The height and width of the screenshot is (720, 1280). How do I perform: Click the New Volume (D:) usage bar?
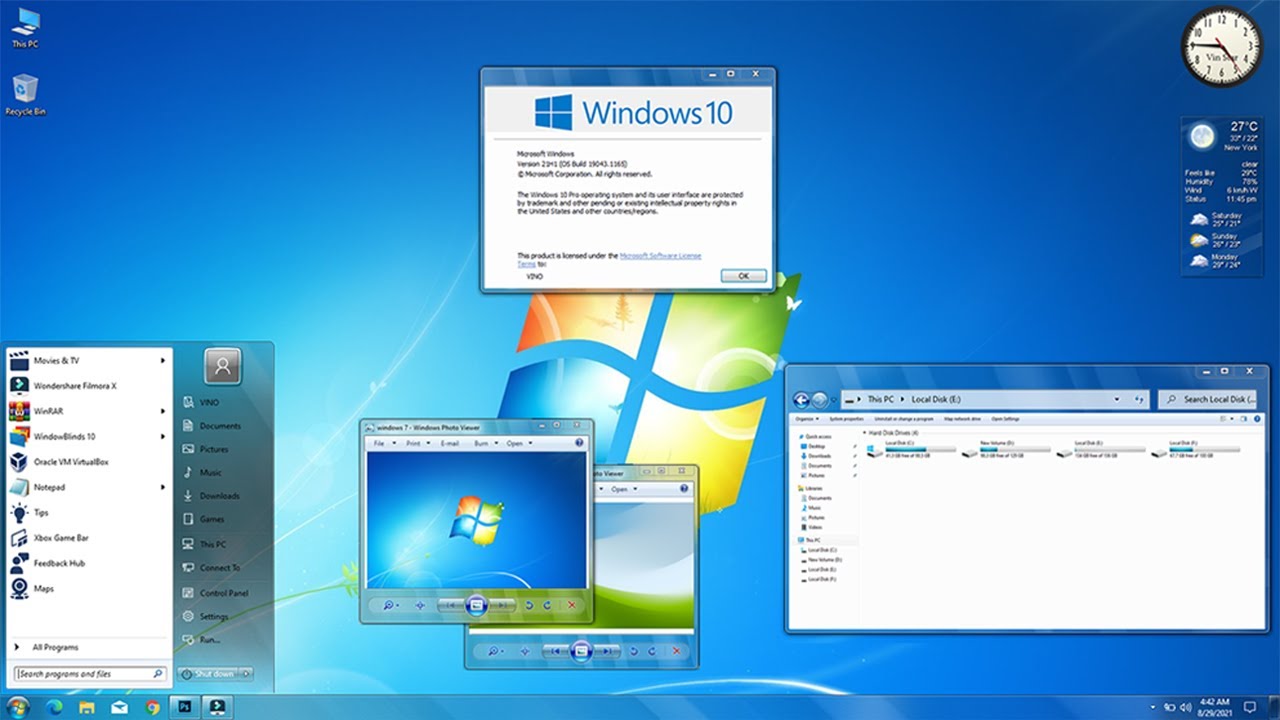coord(1014,449)
